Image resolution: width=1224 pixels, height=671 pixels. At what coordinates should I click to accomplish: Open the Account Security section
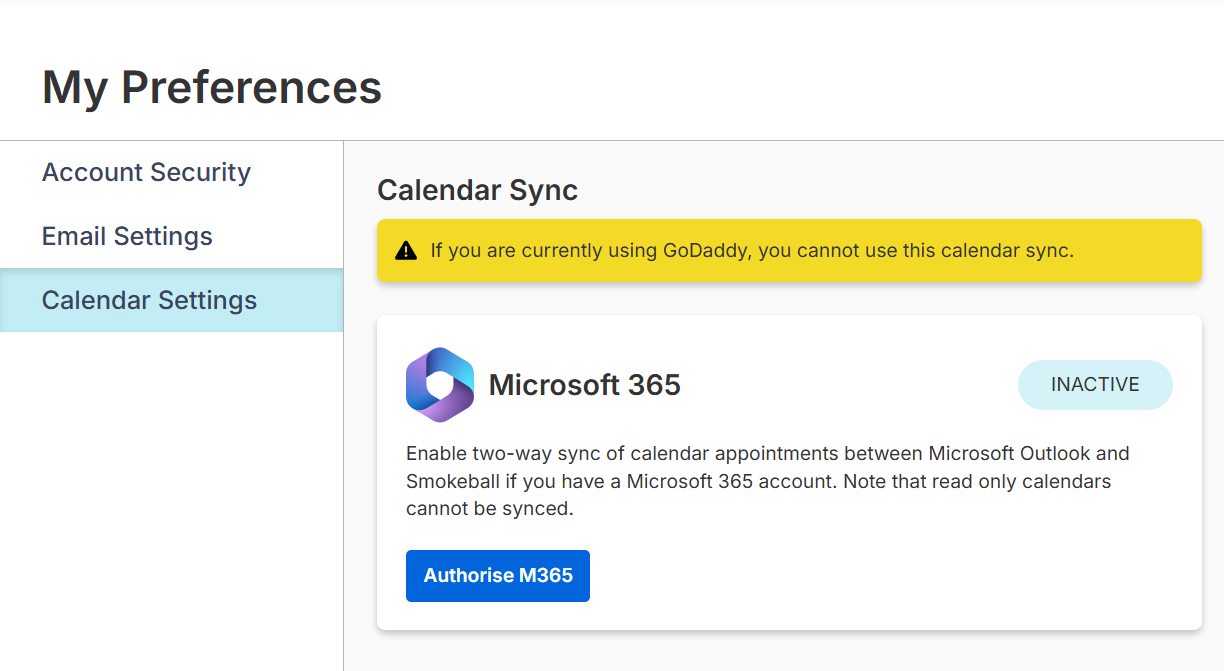(x=146, y=172)
